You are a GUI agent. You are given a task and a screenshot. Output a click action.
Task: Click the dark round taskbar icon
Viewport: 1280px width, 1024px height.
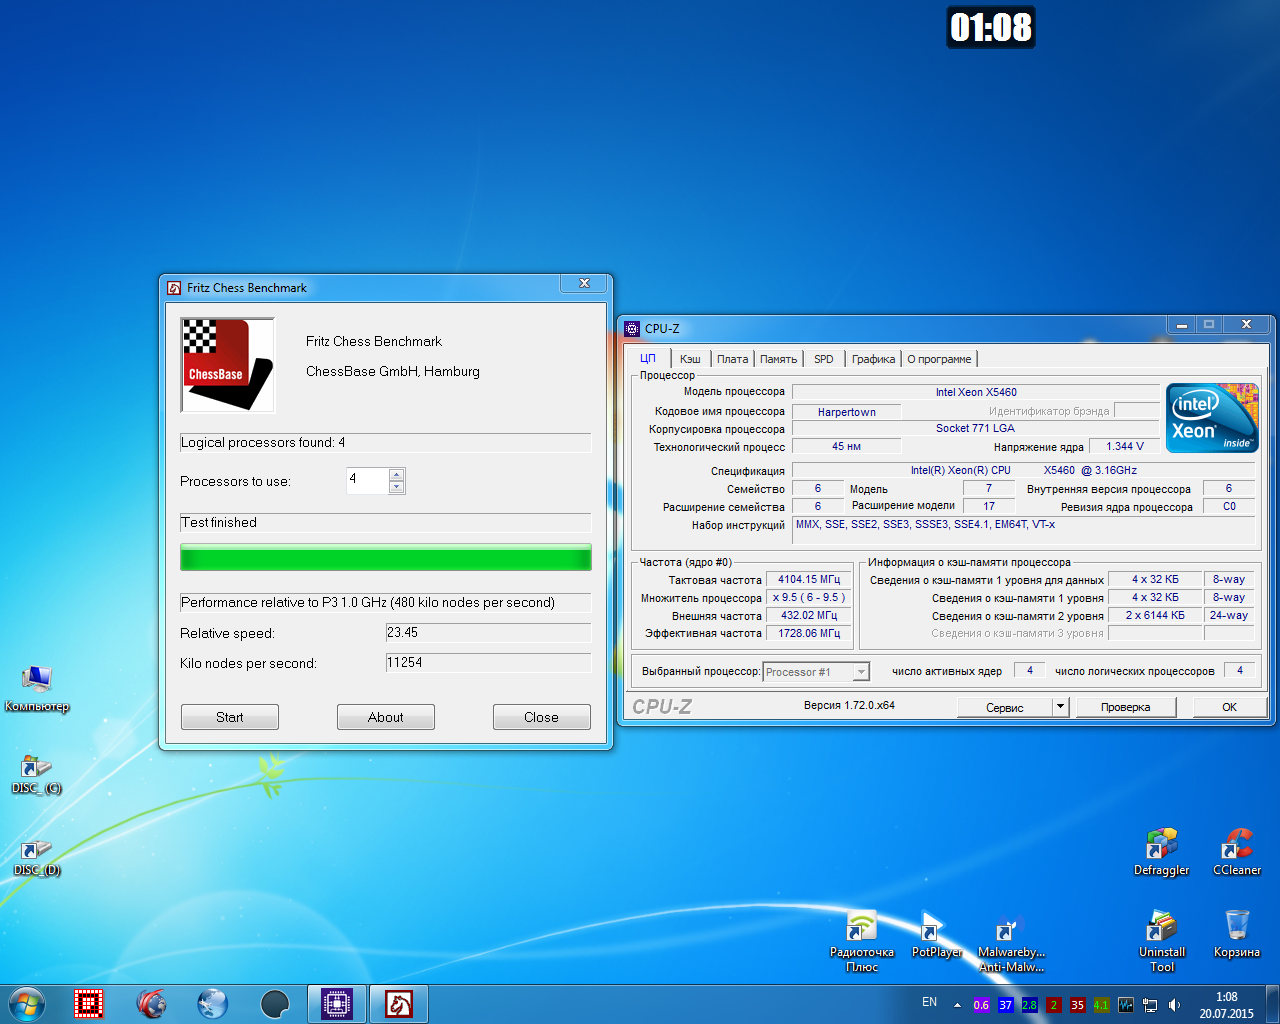[x=275, y=1003]
